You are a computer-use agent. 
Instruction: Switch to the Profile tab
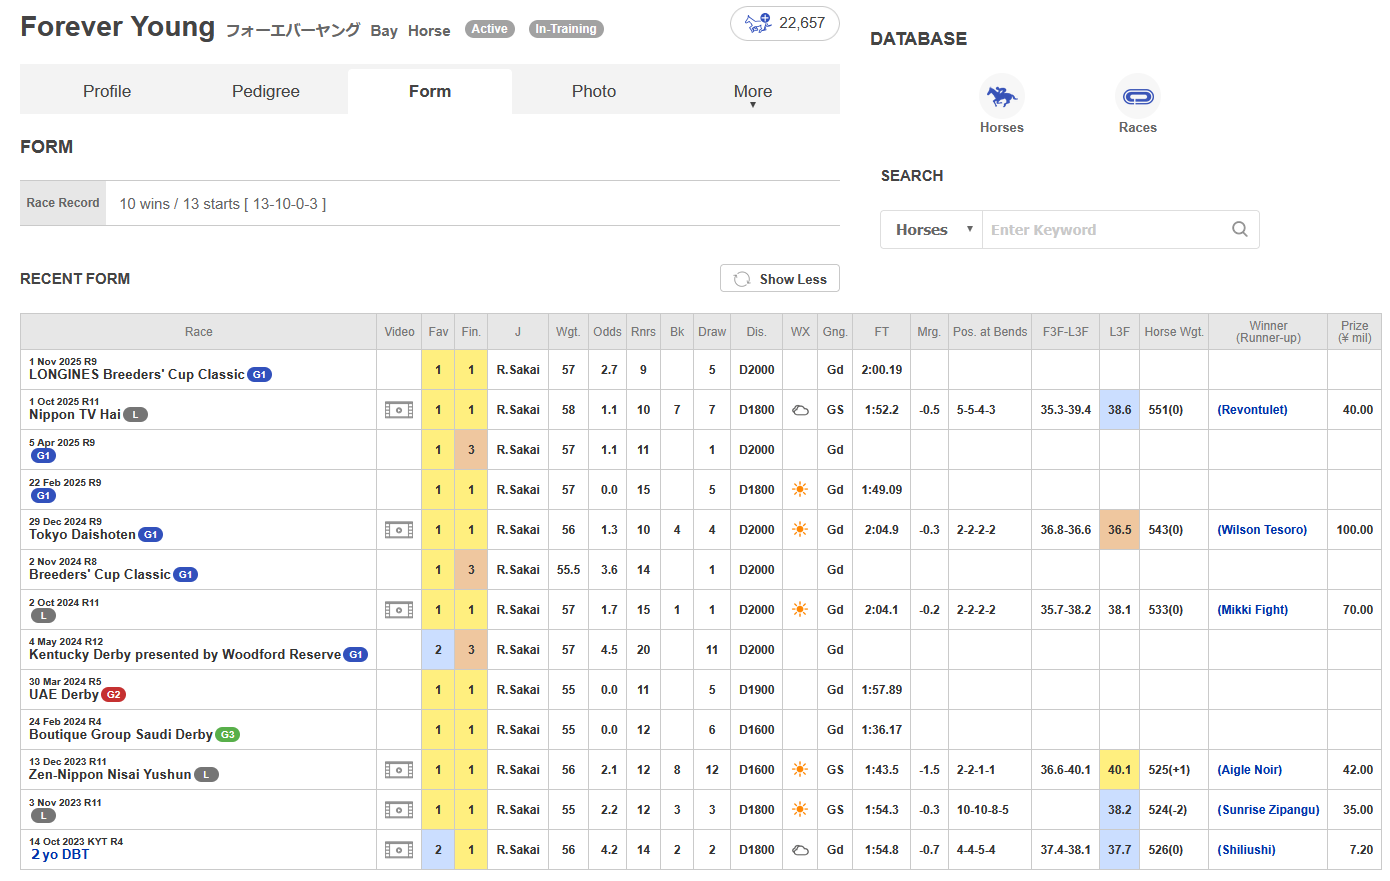107,91
